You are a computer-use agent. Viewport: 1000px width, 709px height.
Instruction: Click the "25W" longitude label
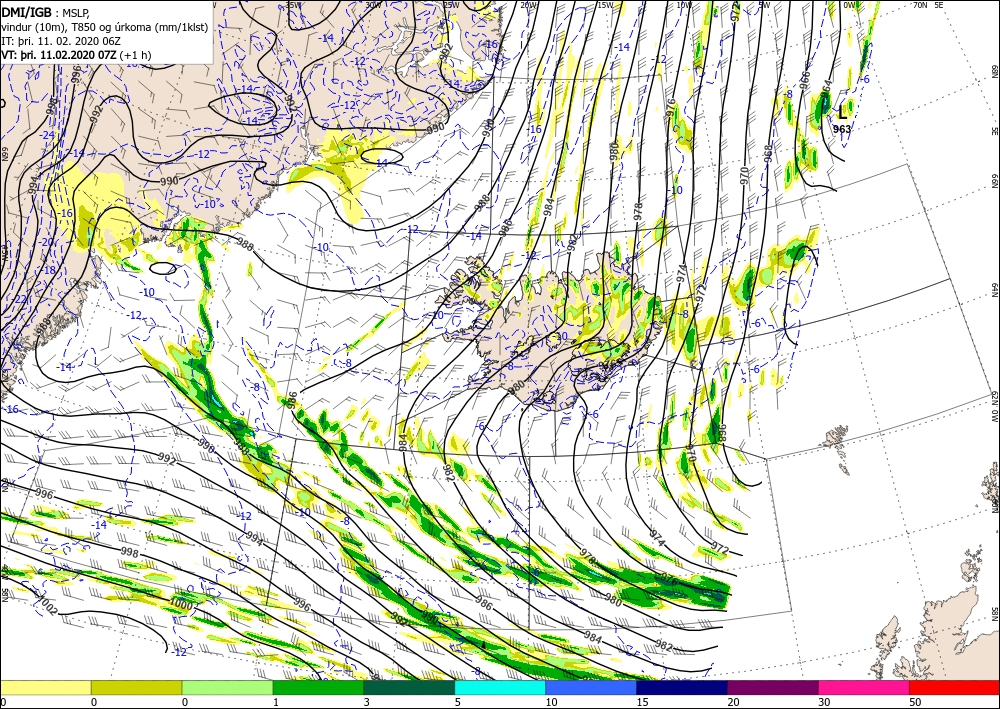[x=451, y=5]
